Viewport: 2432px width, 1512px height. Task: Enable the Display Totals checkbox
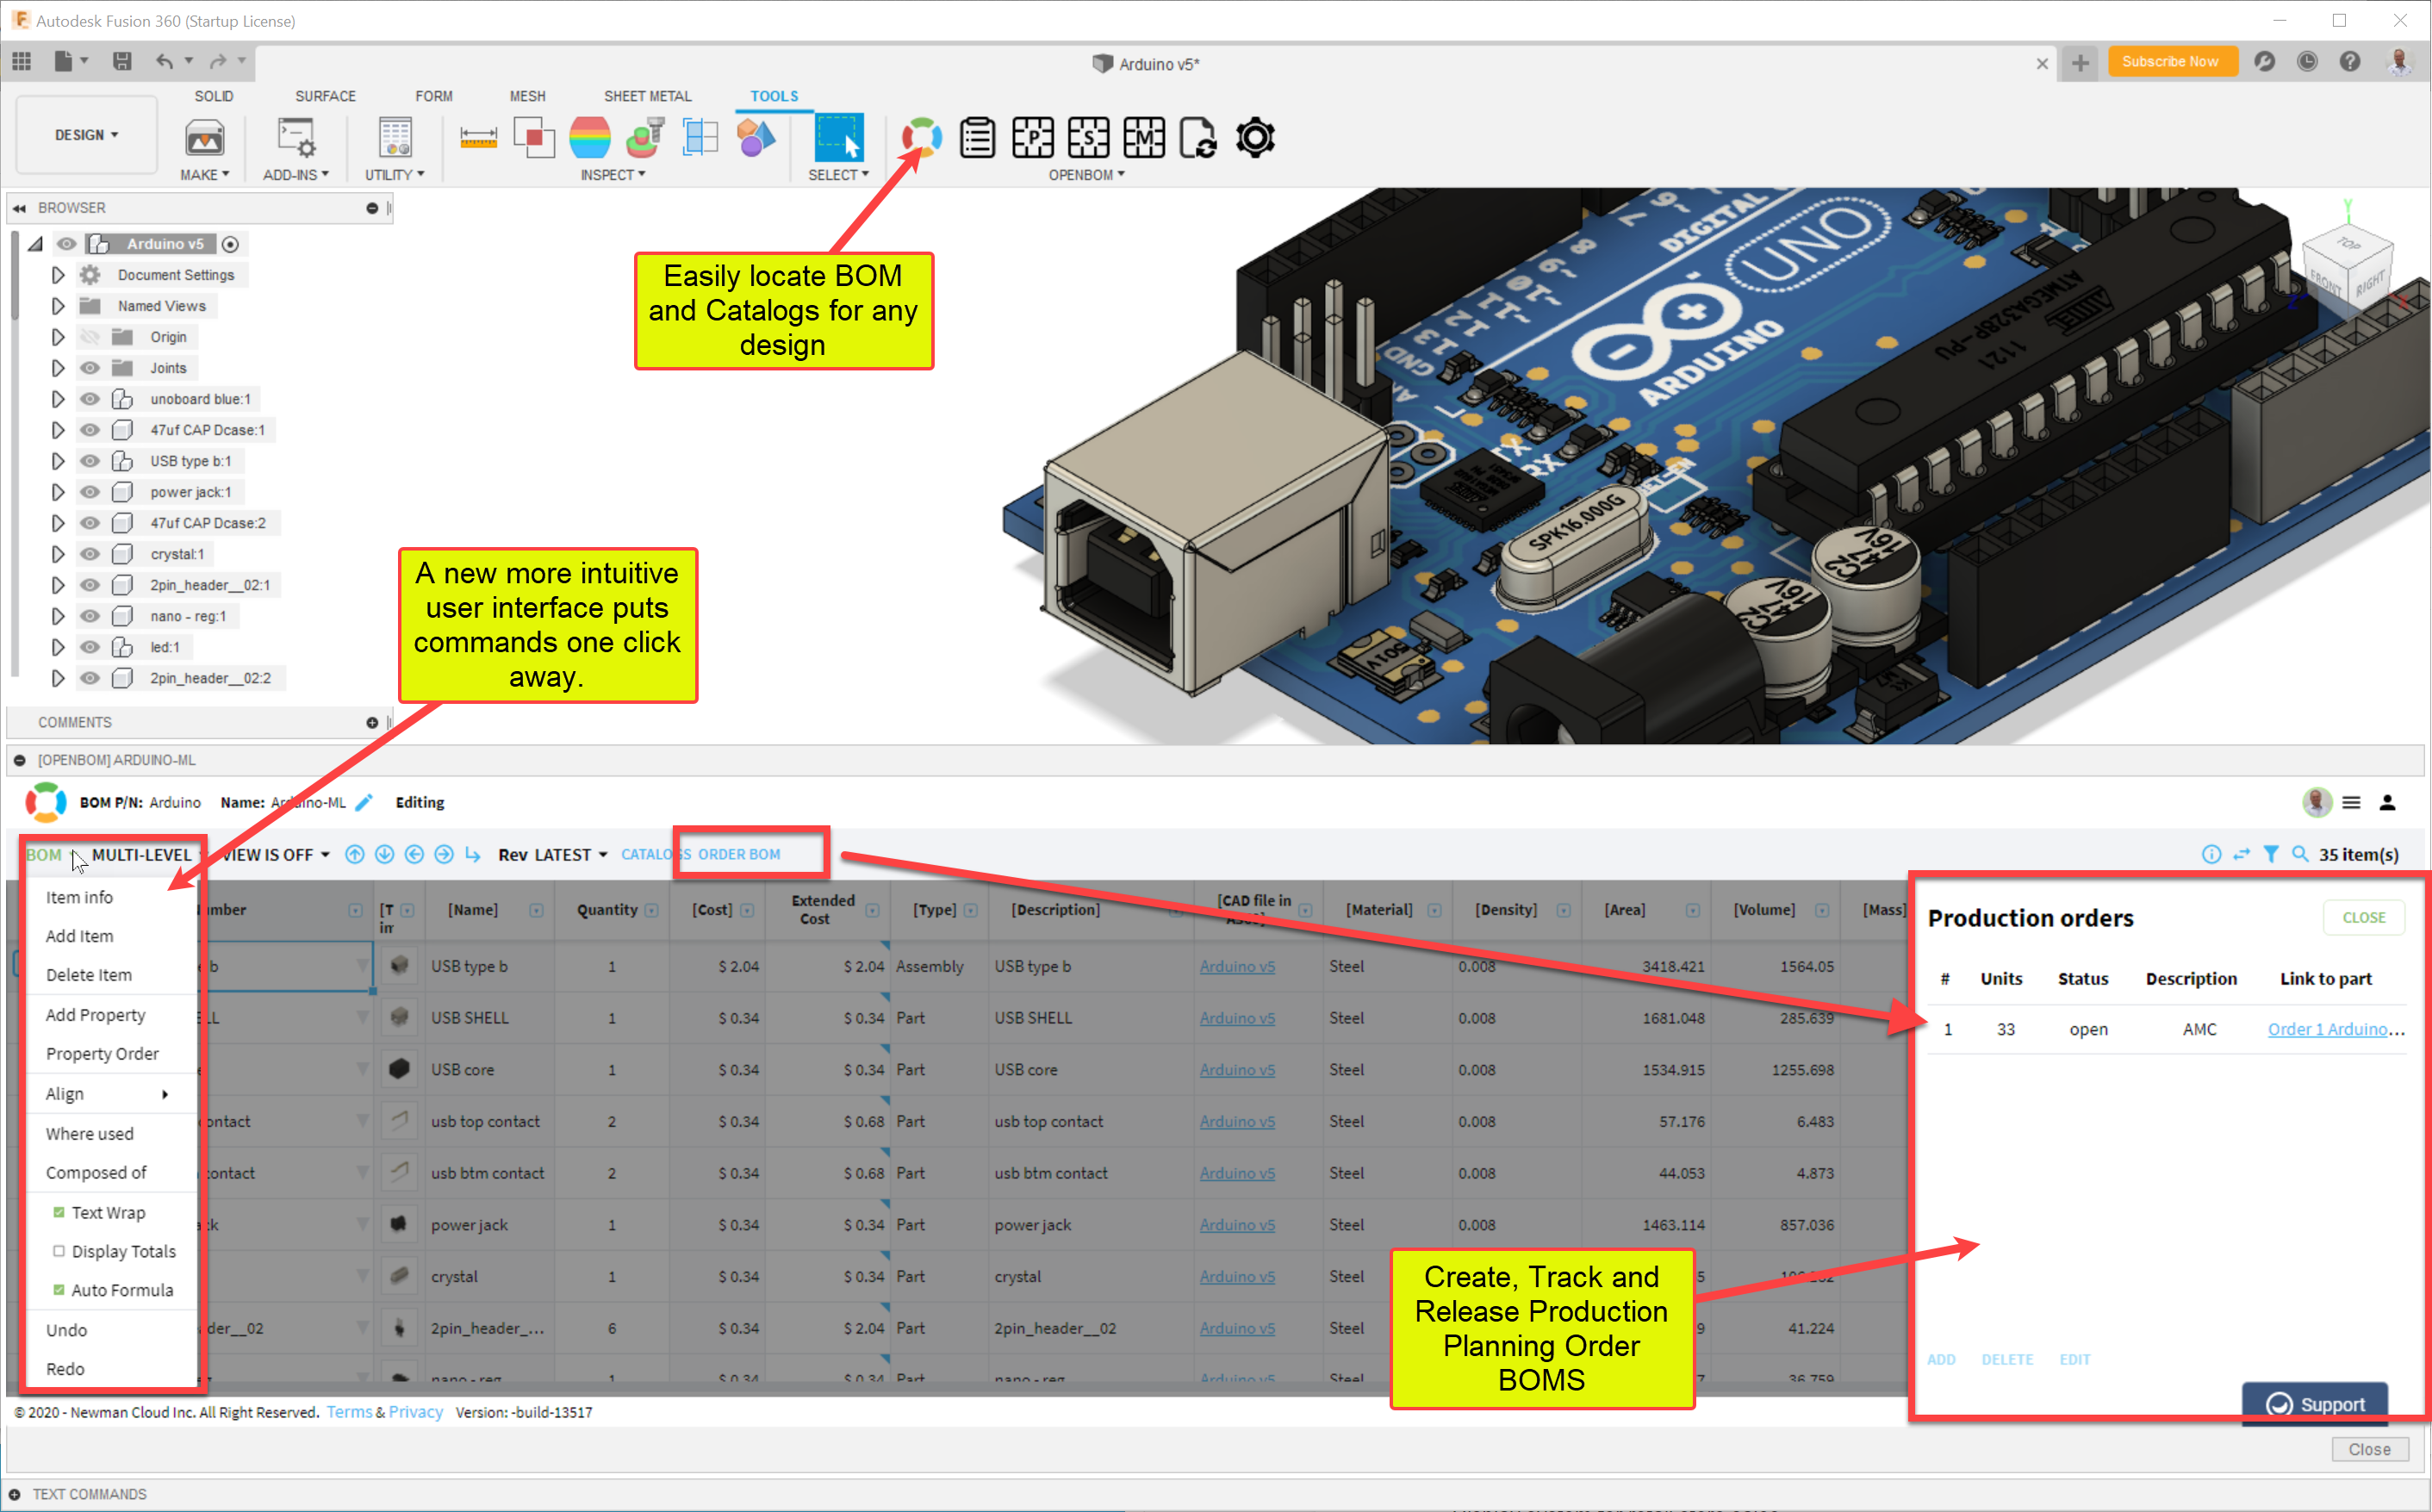pyautogui.click(x=59, y=1251)
